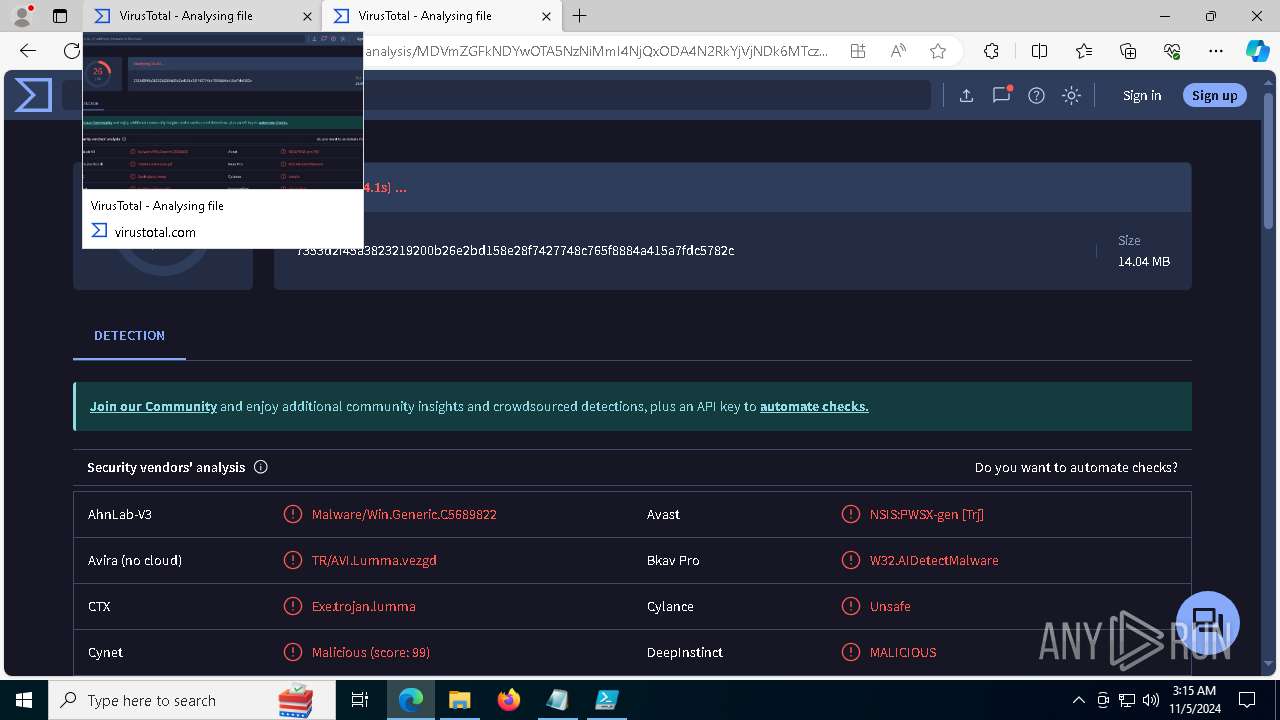Viewport: 1280px width, 720px height.
Task: Click virustotal.com in tab preview popup
Action: coord(155,232)
